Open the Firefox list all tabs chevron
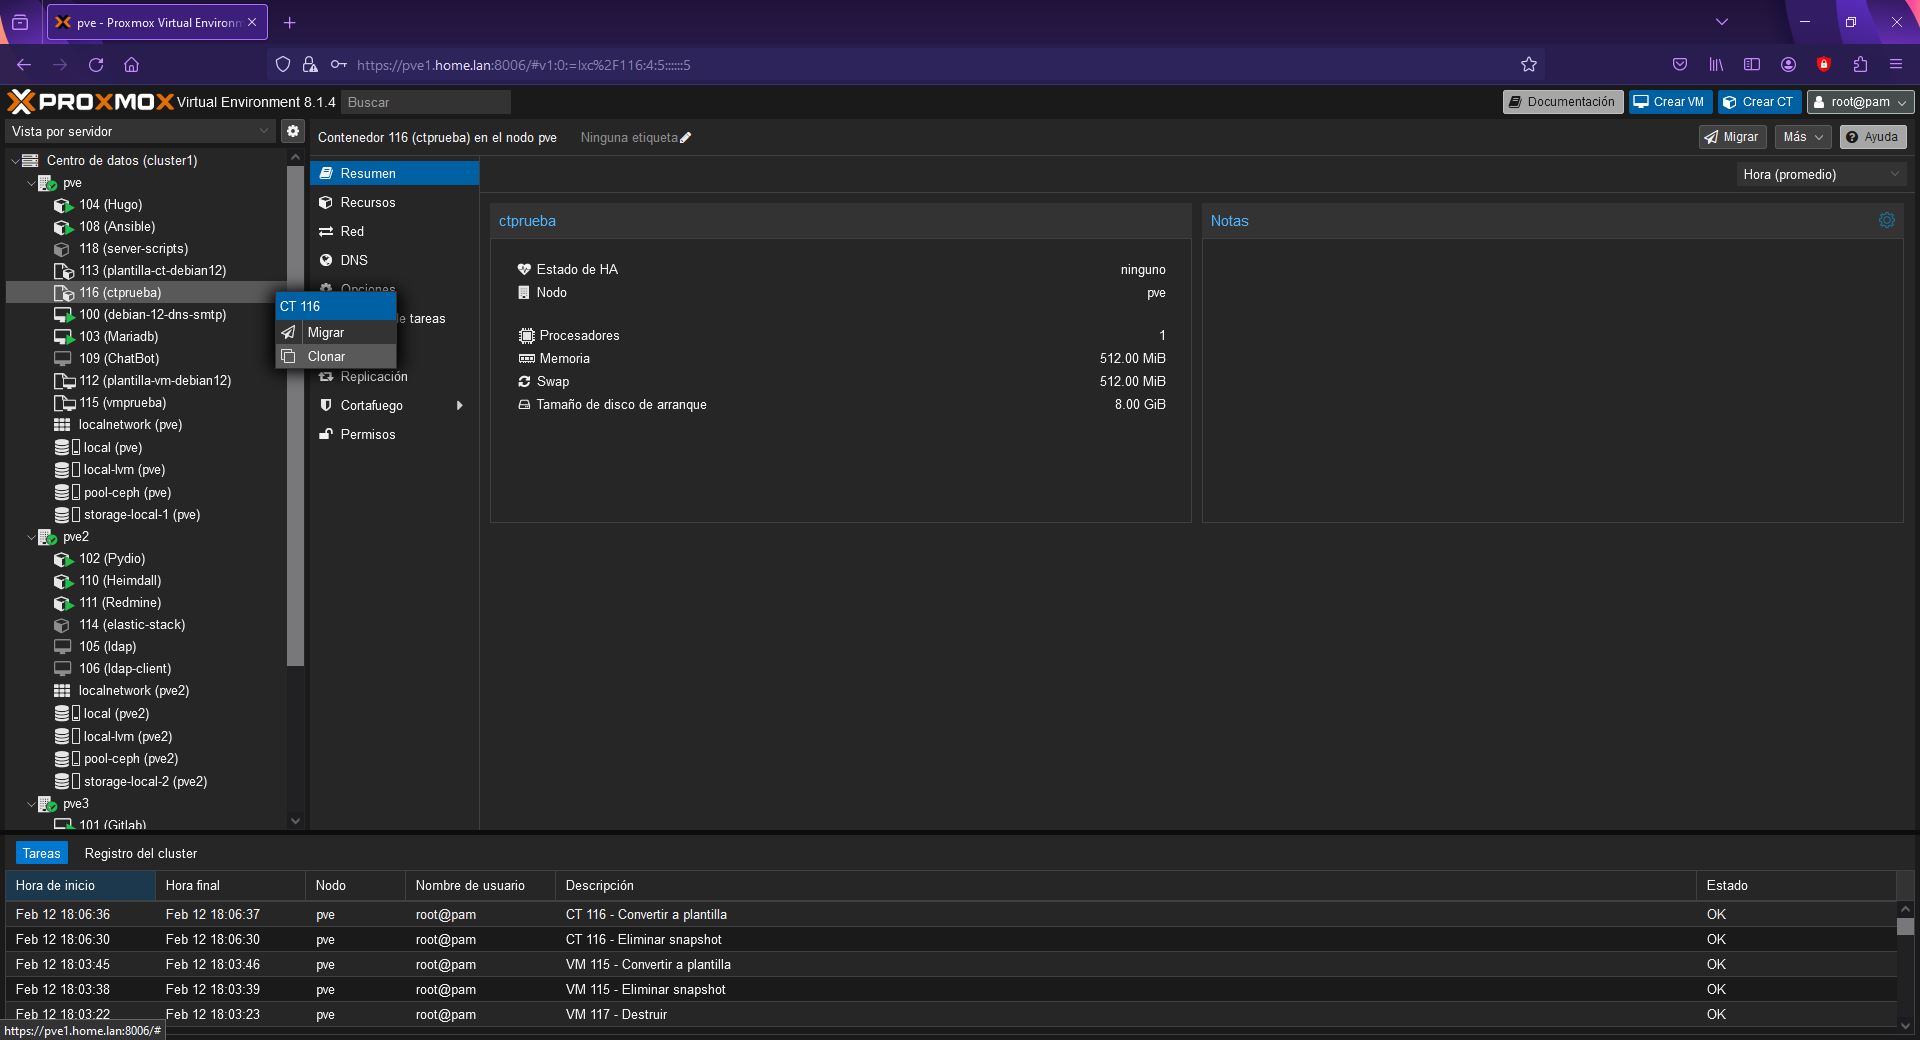 coord(1721,22)
